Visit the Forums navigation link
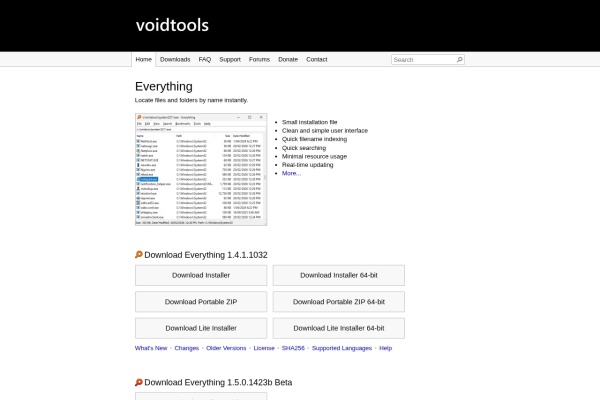 coord(259,59)
